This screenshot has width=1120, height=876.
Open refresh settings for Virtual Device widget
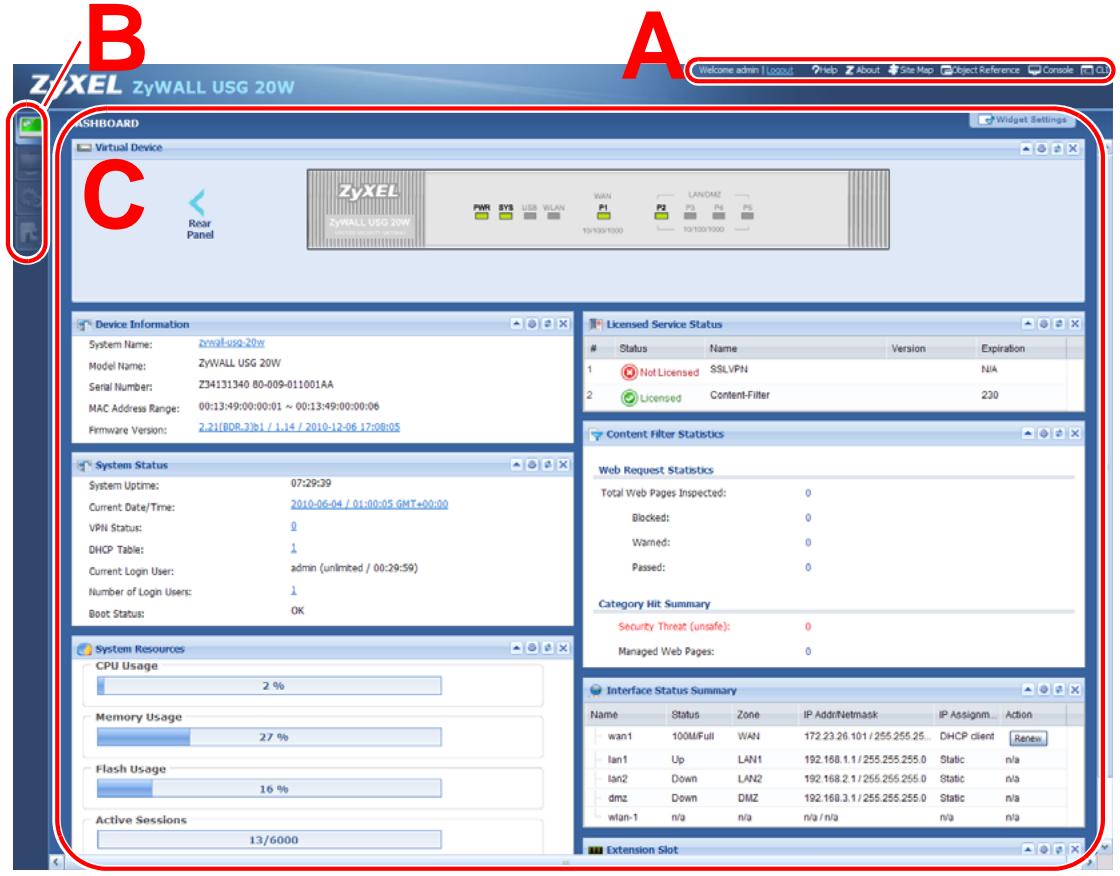[x=1041, y=149]
